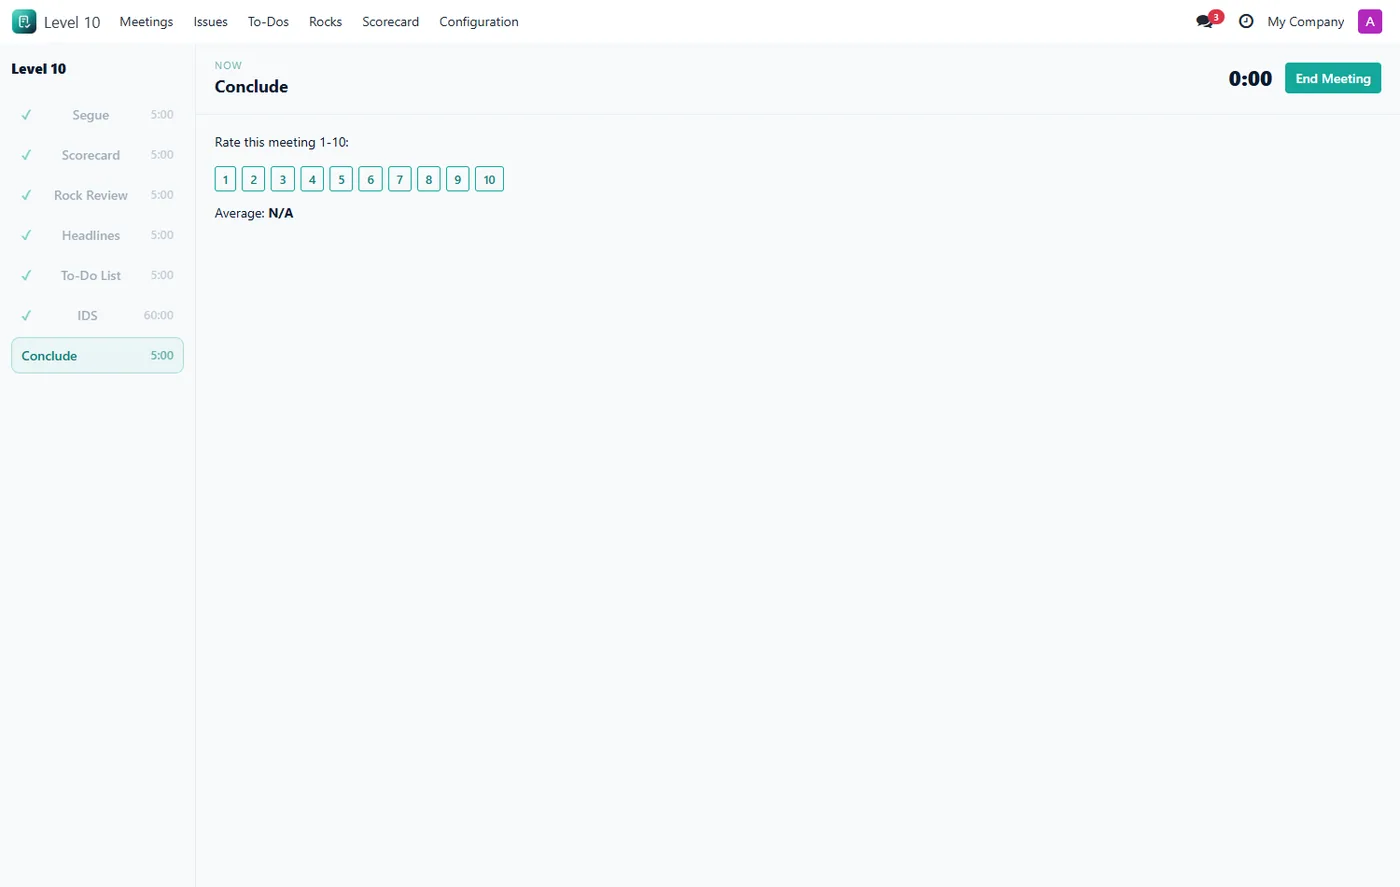The width and height of the screenshot is (1400, 887).
Task: Rate the meeting 4
Action: (x=312, y=179)
